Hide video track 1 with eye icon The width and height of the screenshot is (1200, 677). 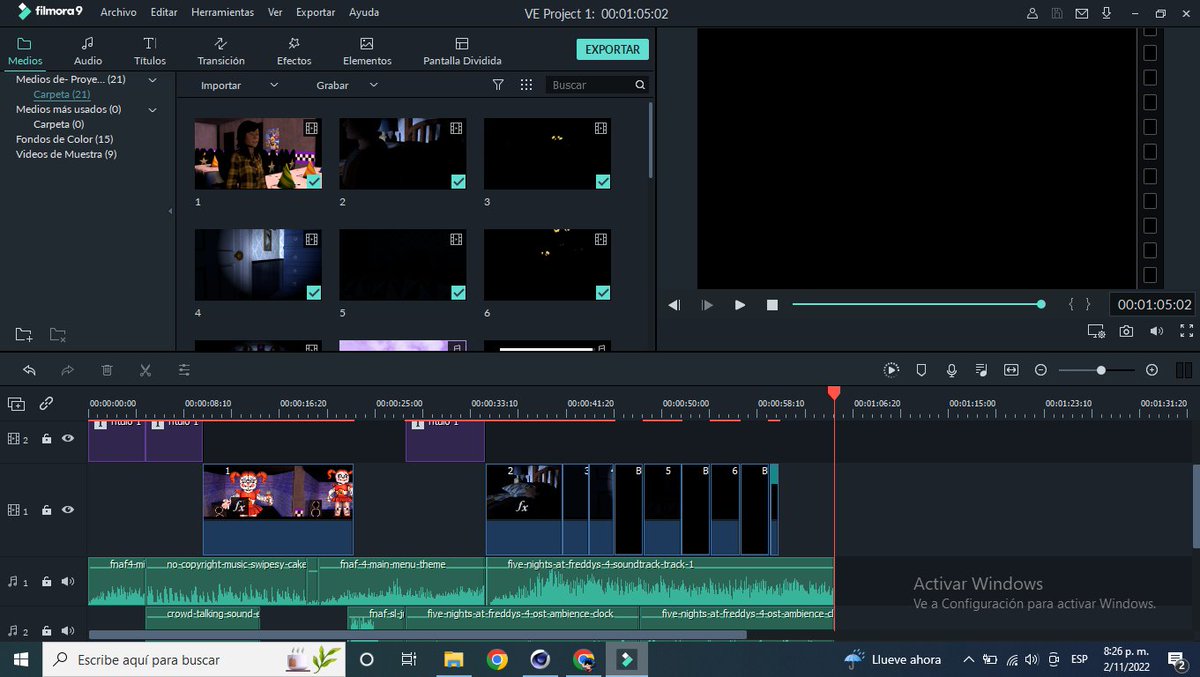coord(68,510)
